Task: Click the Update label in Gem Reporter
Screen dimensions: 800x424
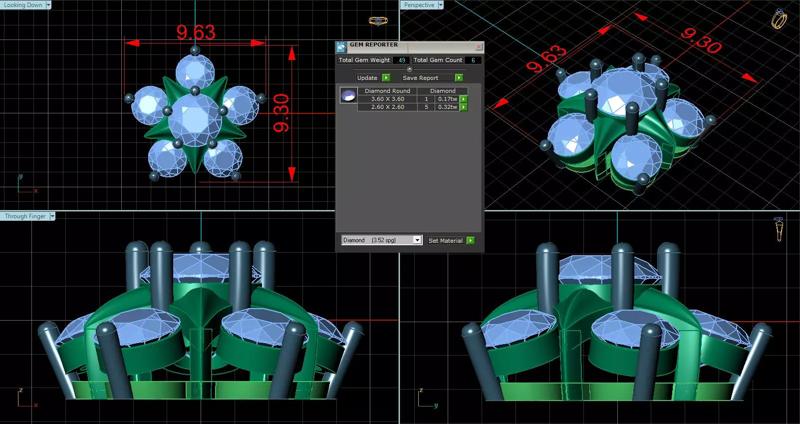Action: pyautogui.click(x=367, y=78)
